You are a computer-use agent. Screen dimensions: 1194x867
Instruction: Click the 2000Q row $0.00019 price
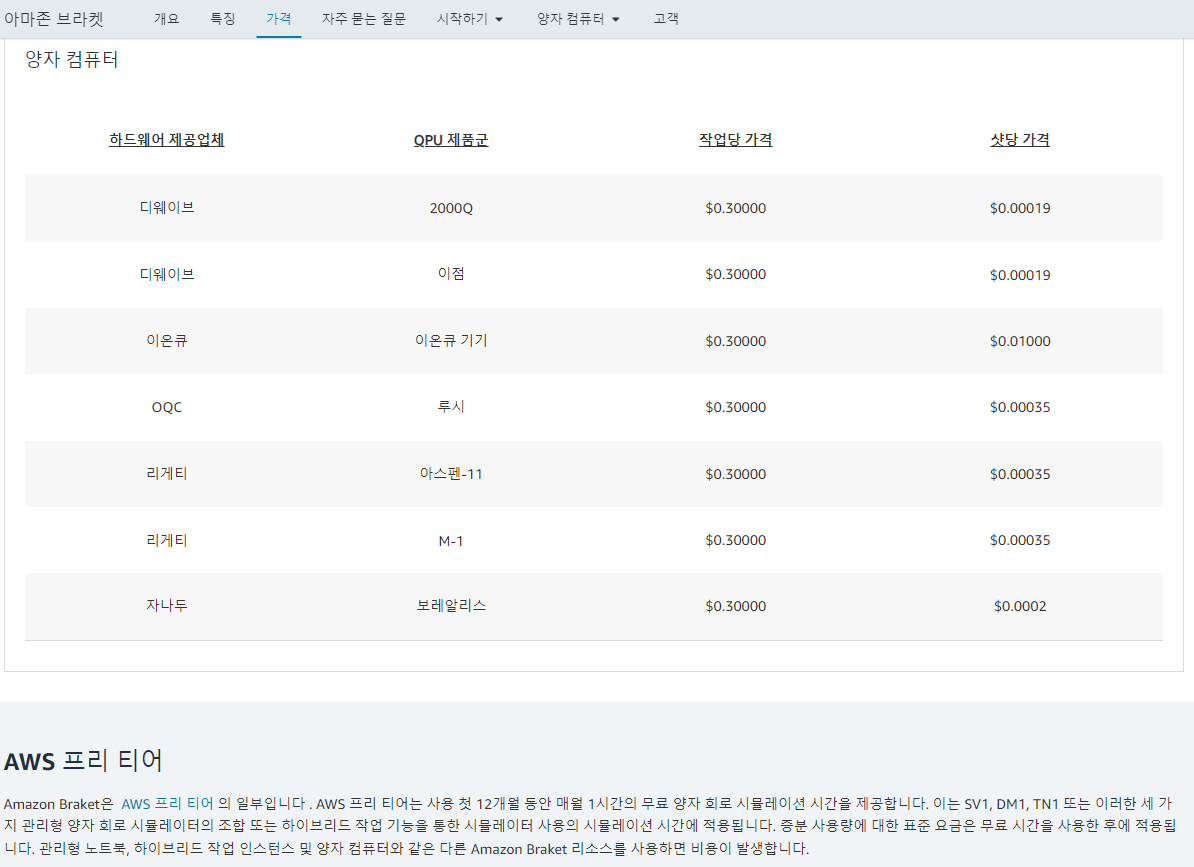[x=1020, y=208]
